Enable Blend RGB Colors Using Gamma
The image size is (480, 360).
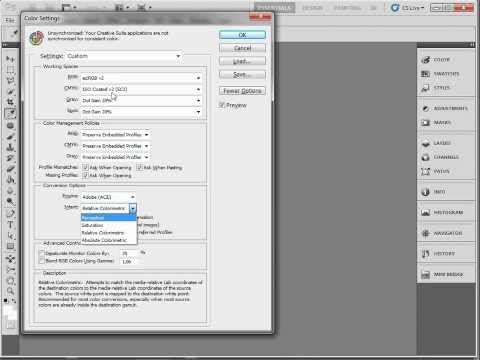tap(42, 261)
